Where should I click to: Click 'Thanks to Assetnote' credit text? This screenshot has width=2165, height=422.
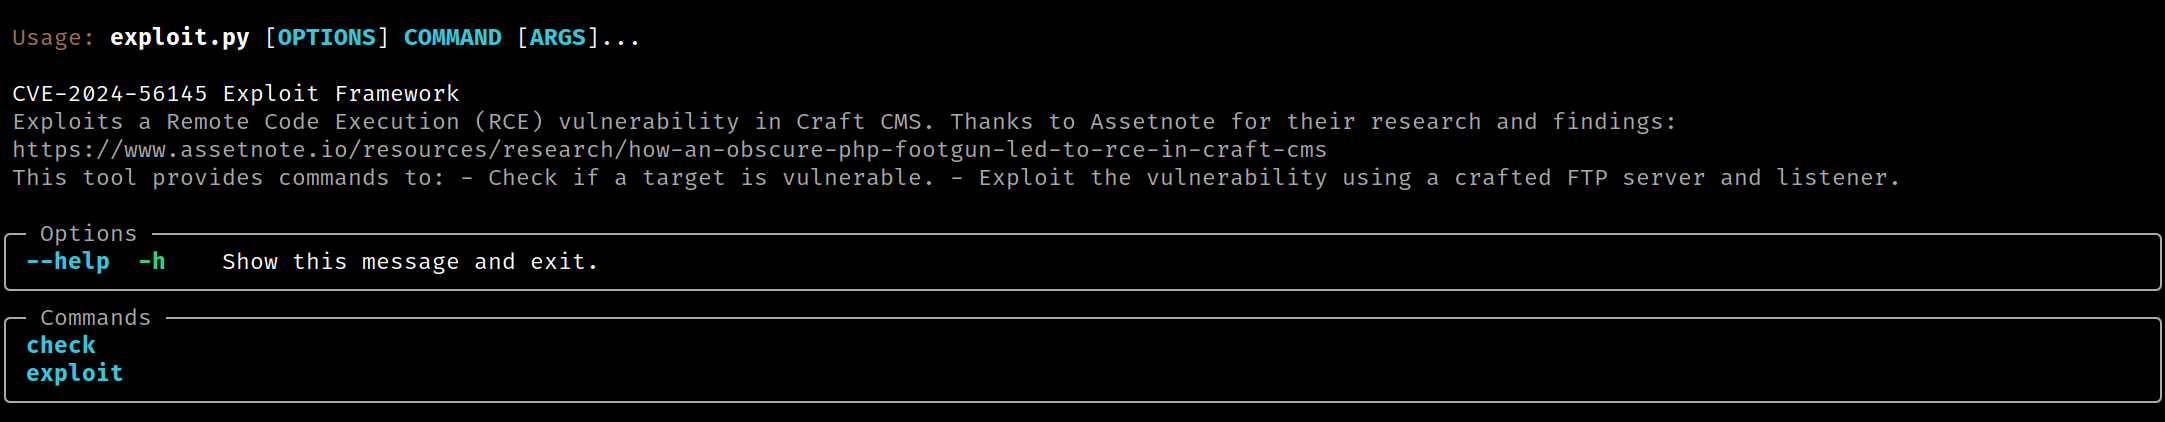tap(1082, 122)
